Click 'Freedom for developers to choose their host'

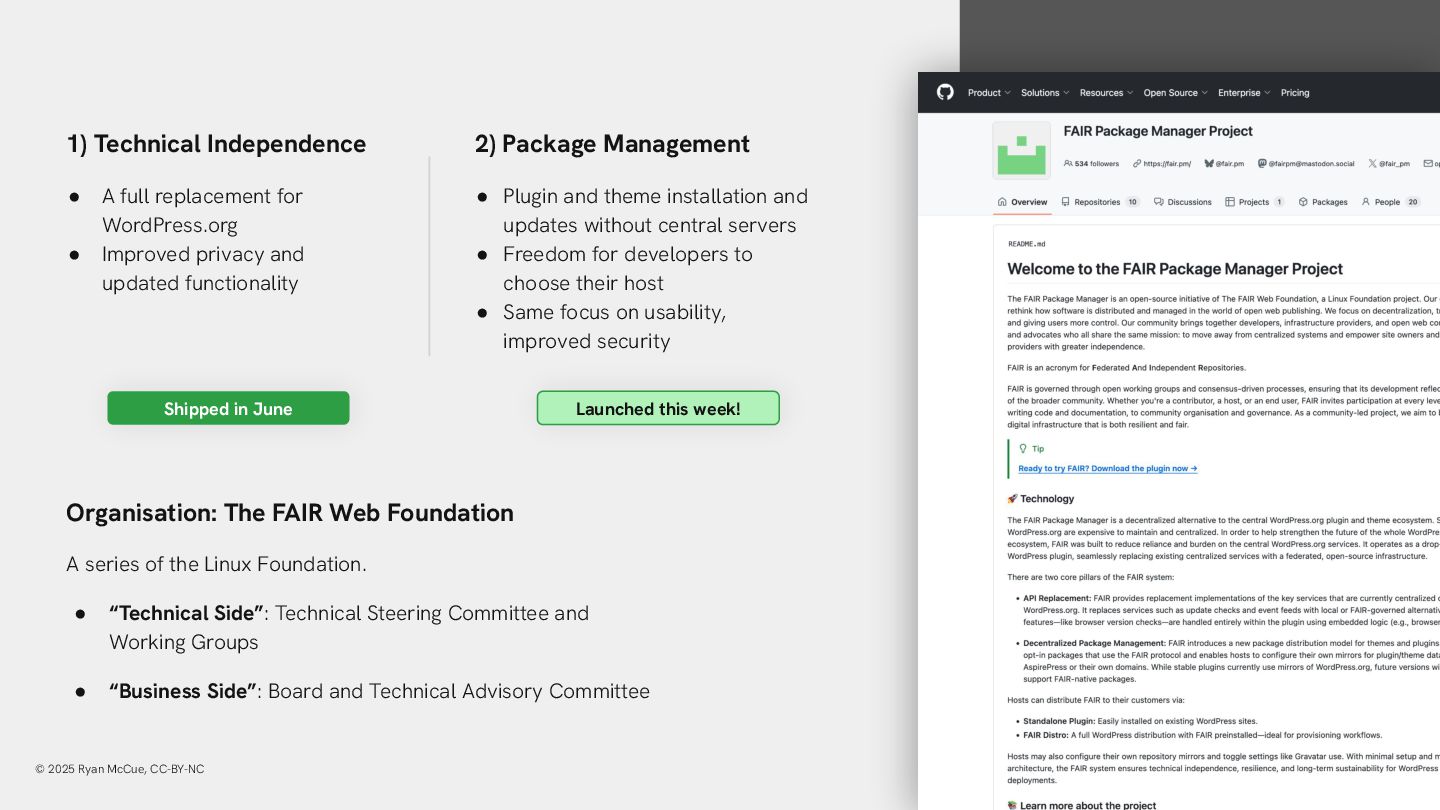pos(628,268)
